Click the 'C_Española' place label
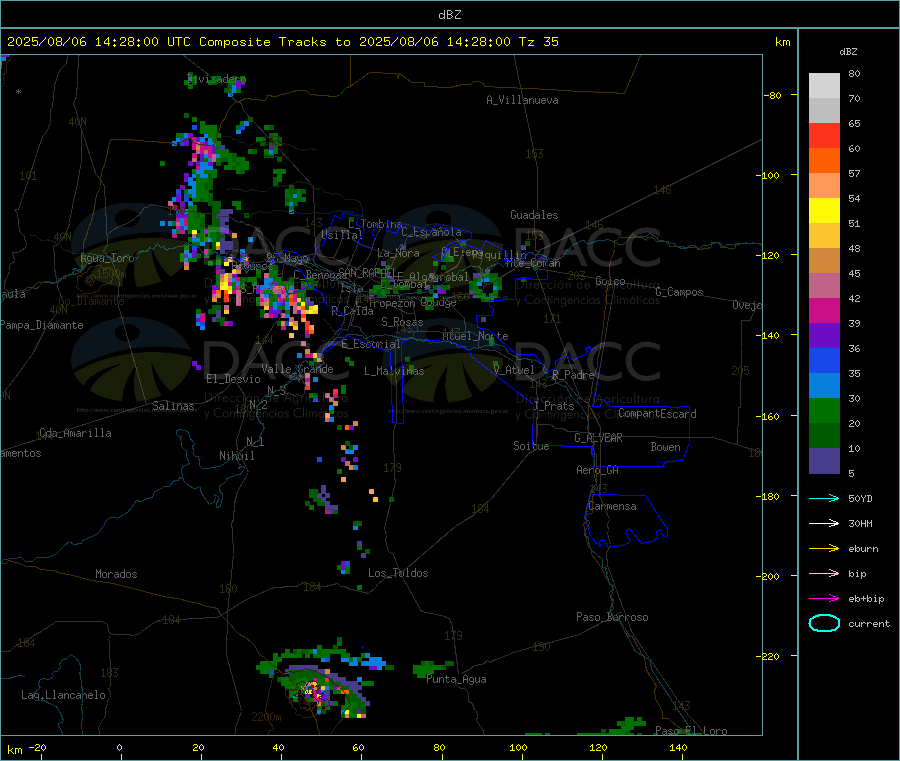Viewport: 900px width, 761px height. 432,232
